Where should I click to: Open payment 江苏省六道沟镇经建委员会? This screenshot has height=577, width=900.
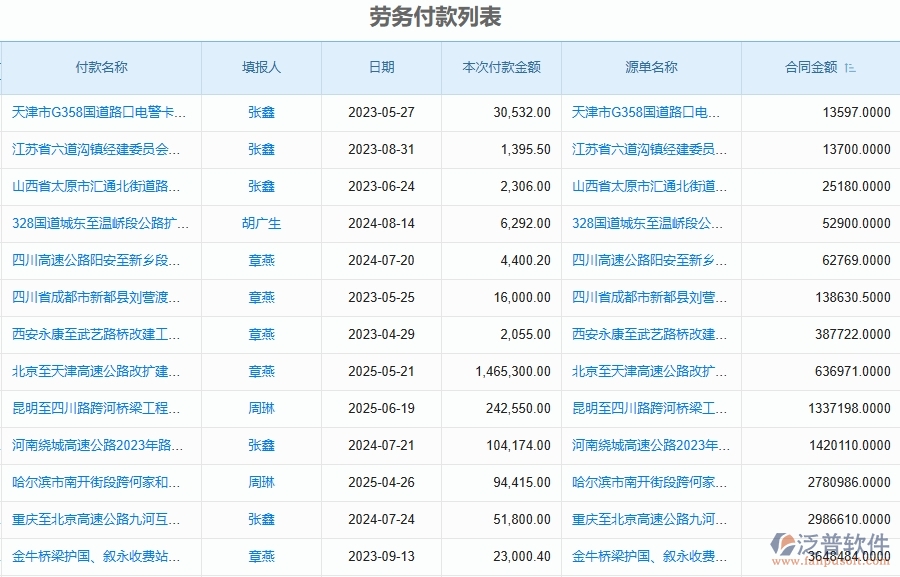click(x=93, y=149)
